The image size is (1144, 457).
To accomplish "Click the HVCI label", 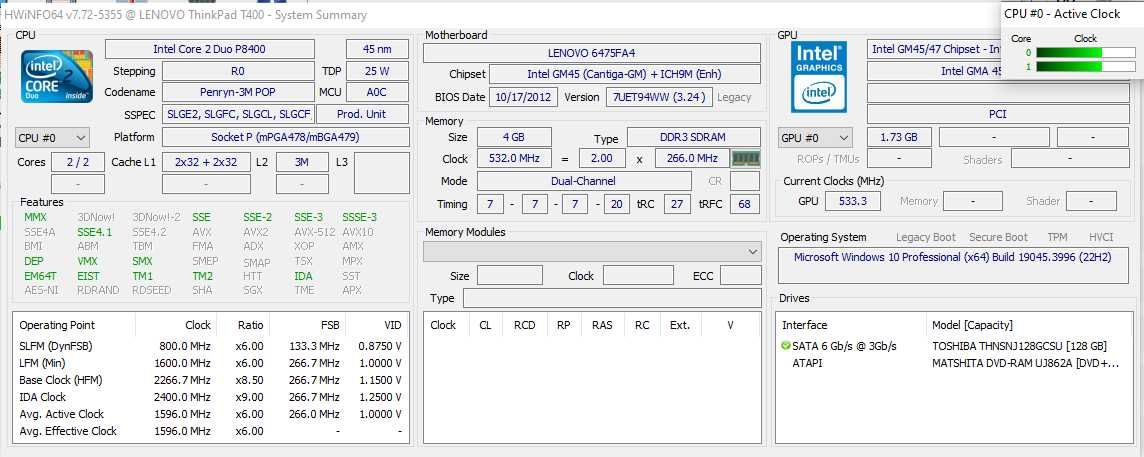I will pos(1101,237).
